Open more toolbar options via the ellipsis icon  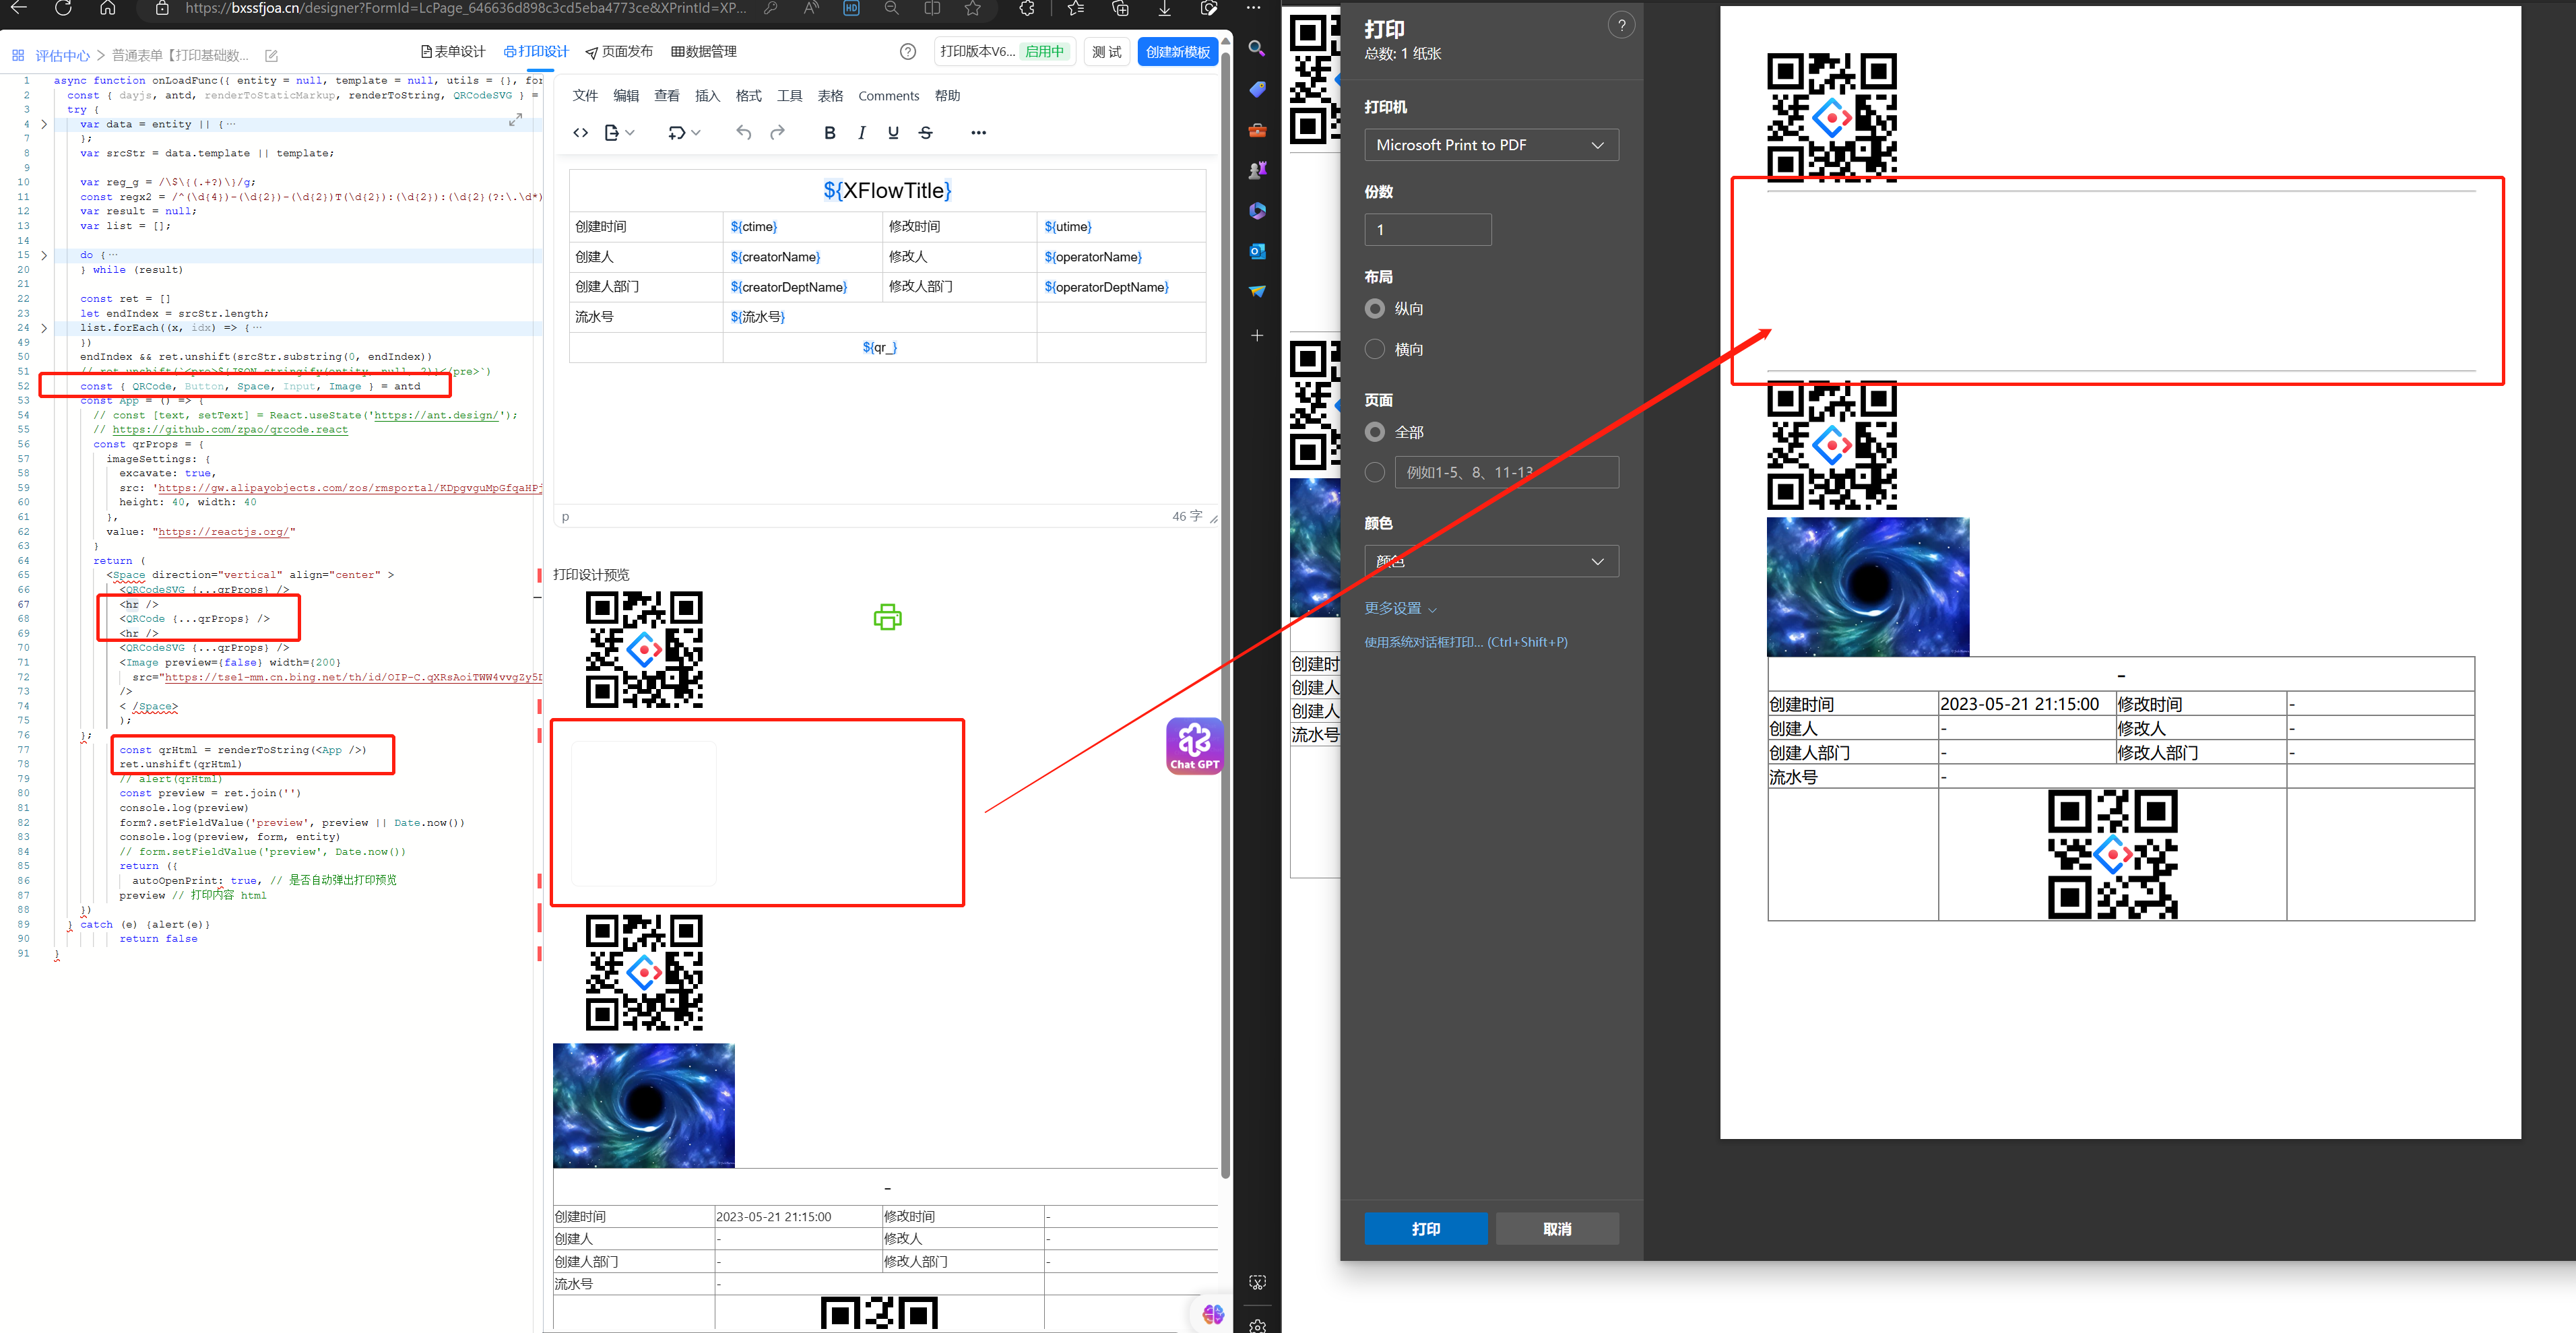pos(978,131)
